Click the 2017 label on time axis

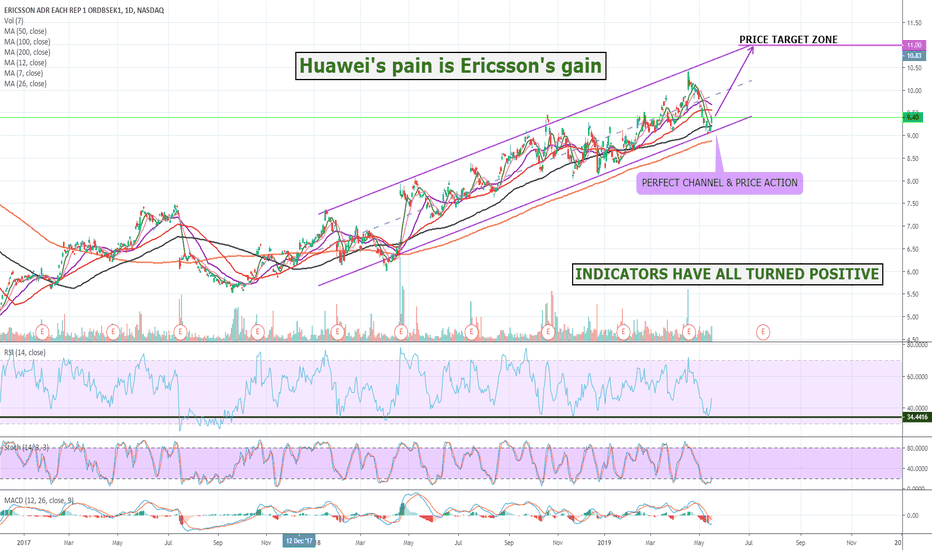24,542
